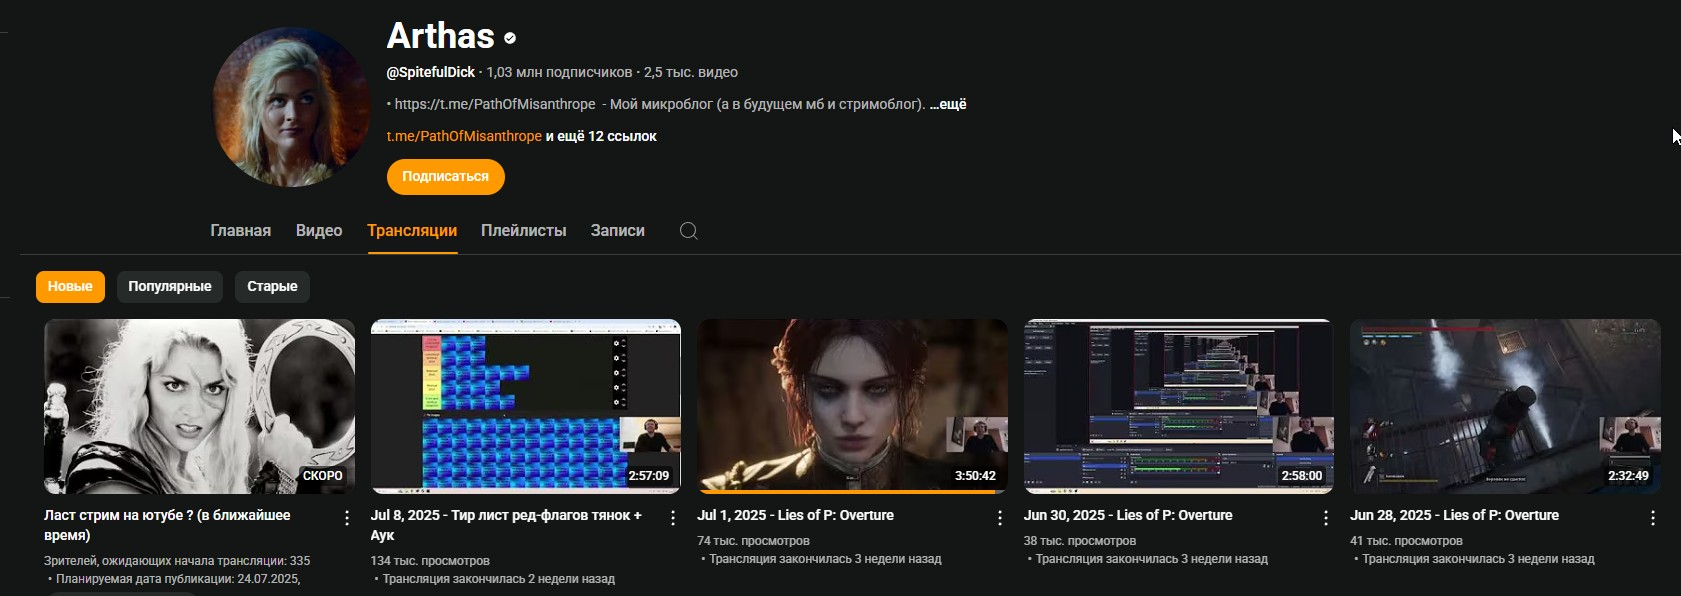Open title Ласт стрим на ютубе
Image resolution: width=1681 pixels, height=596 pixels.
tap(167, 525)
